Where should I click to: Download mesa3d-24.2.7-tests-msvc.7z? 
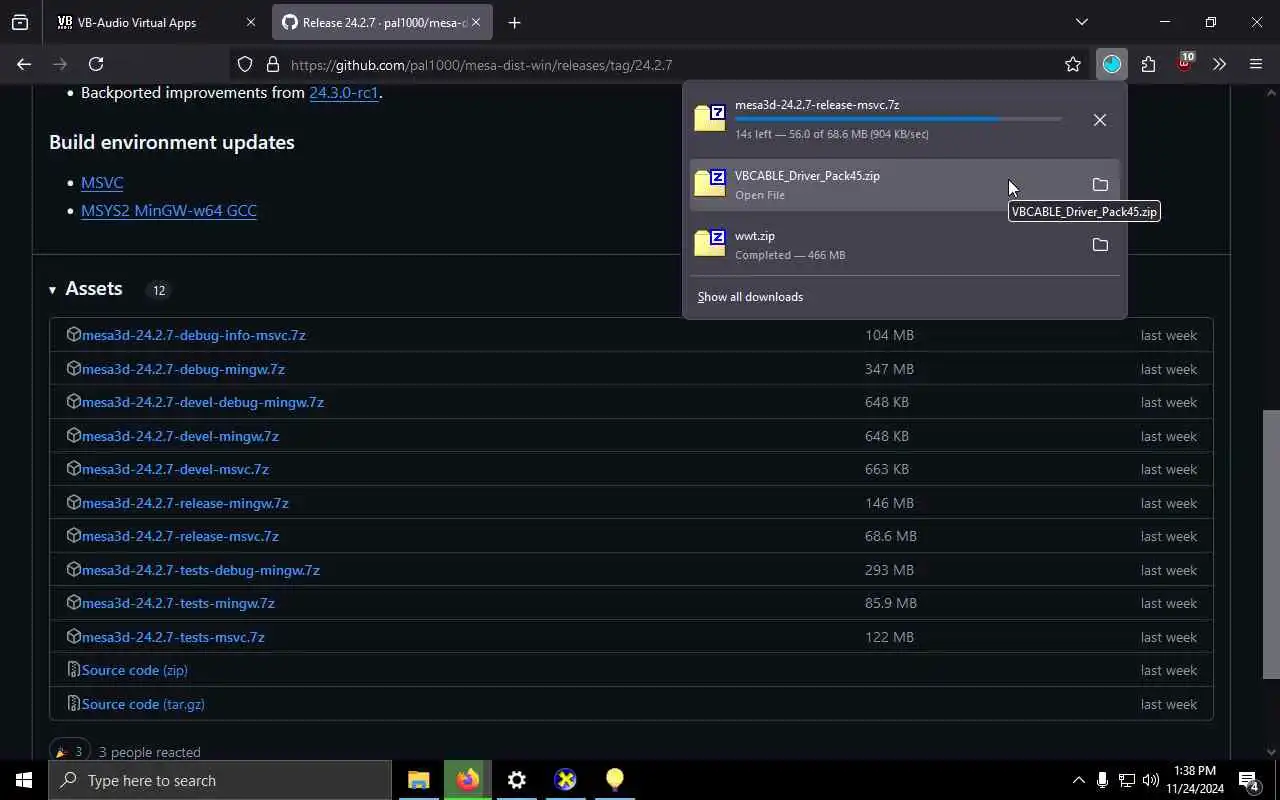point(173,637)
